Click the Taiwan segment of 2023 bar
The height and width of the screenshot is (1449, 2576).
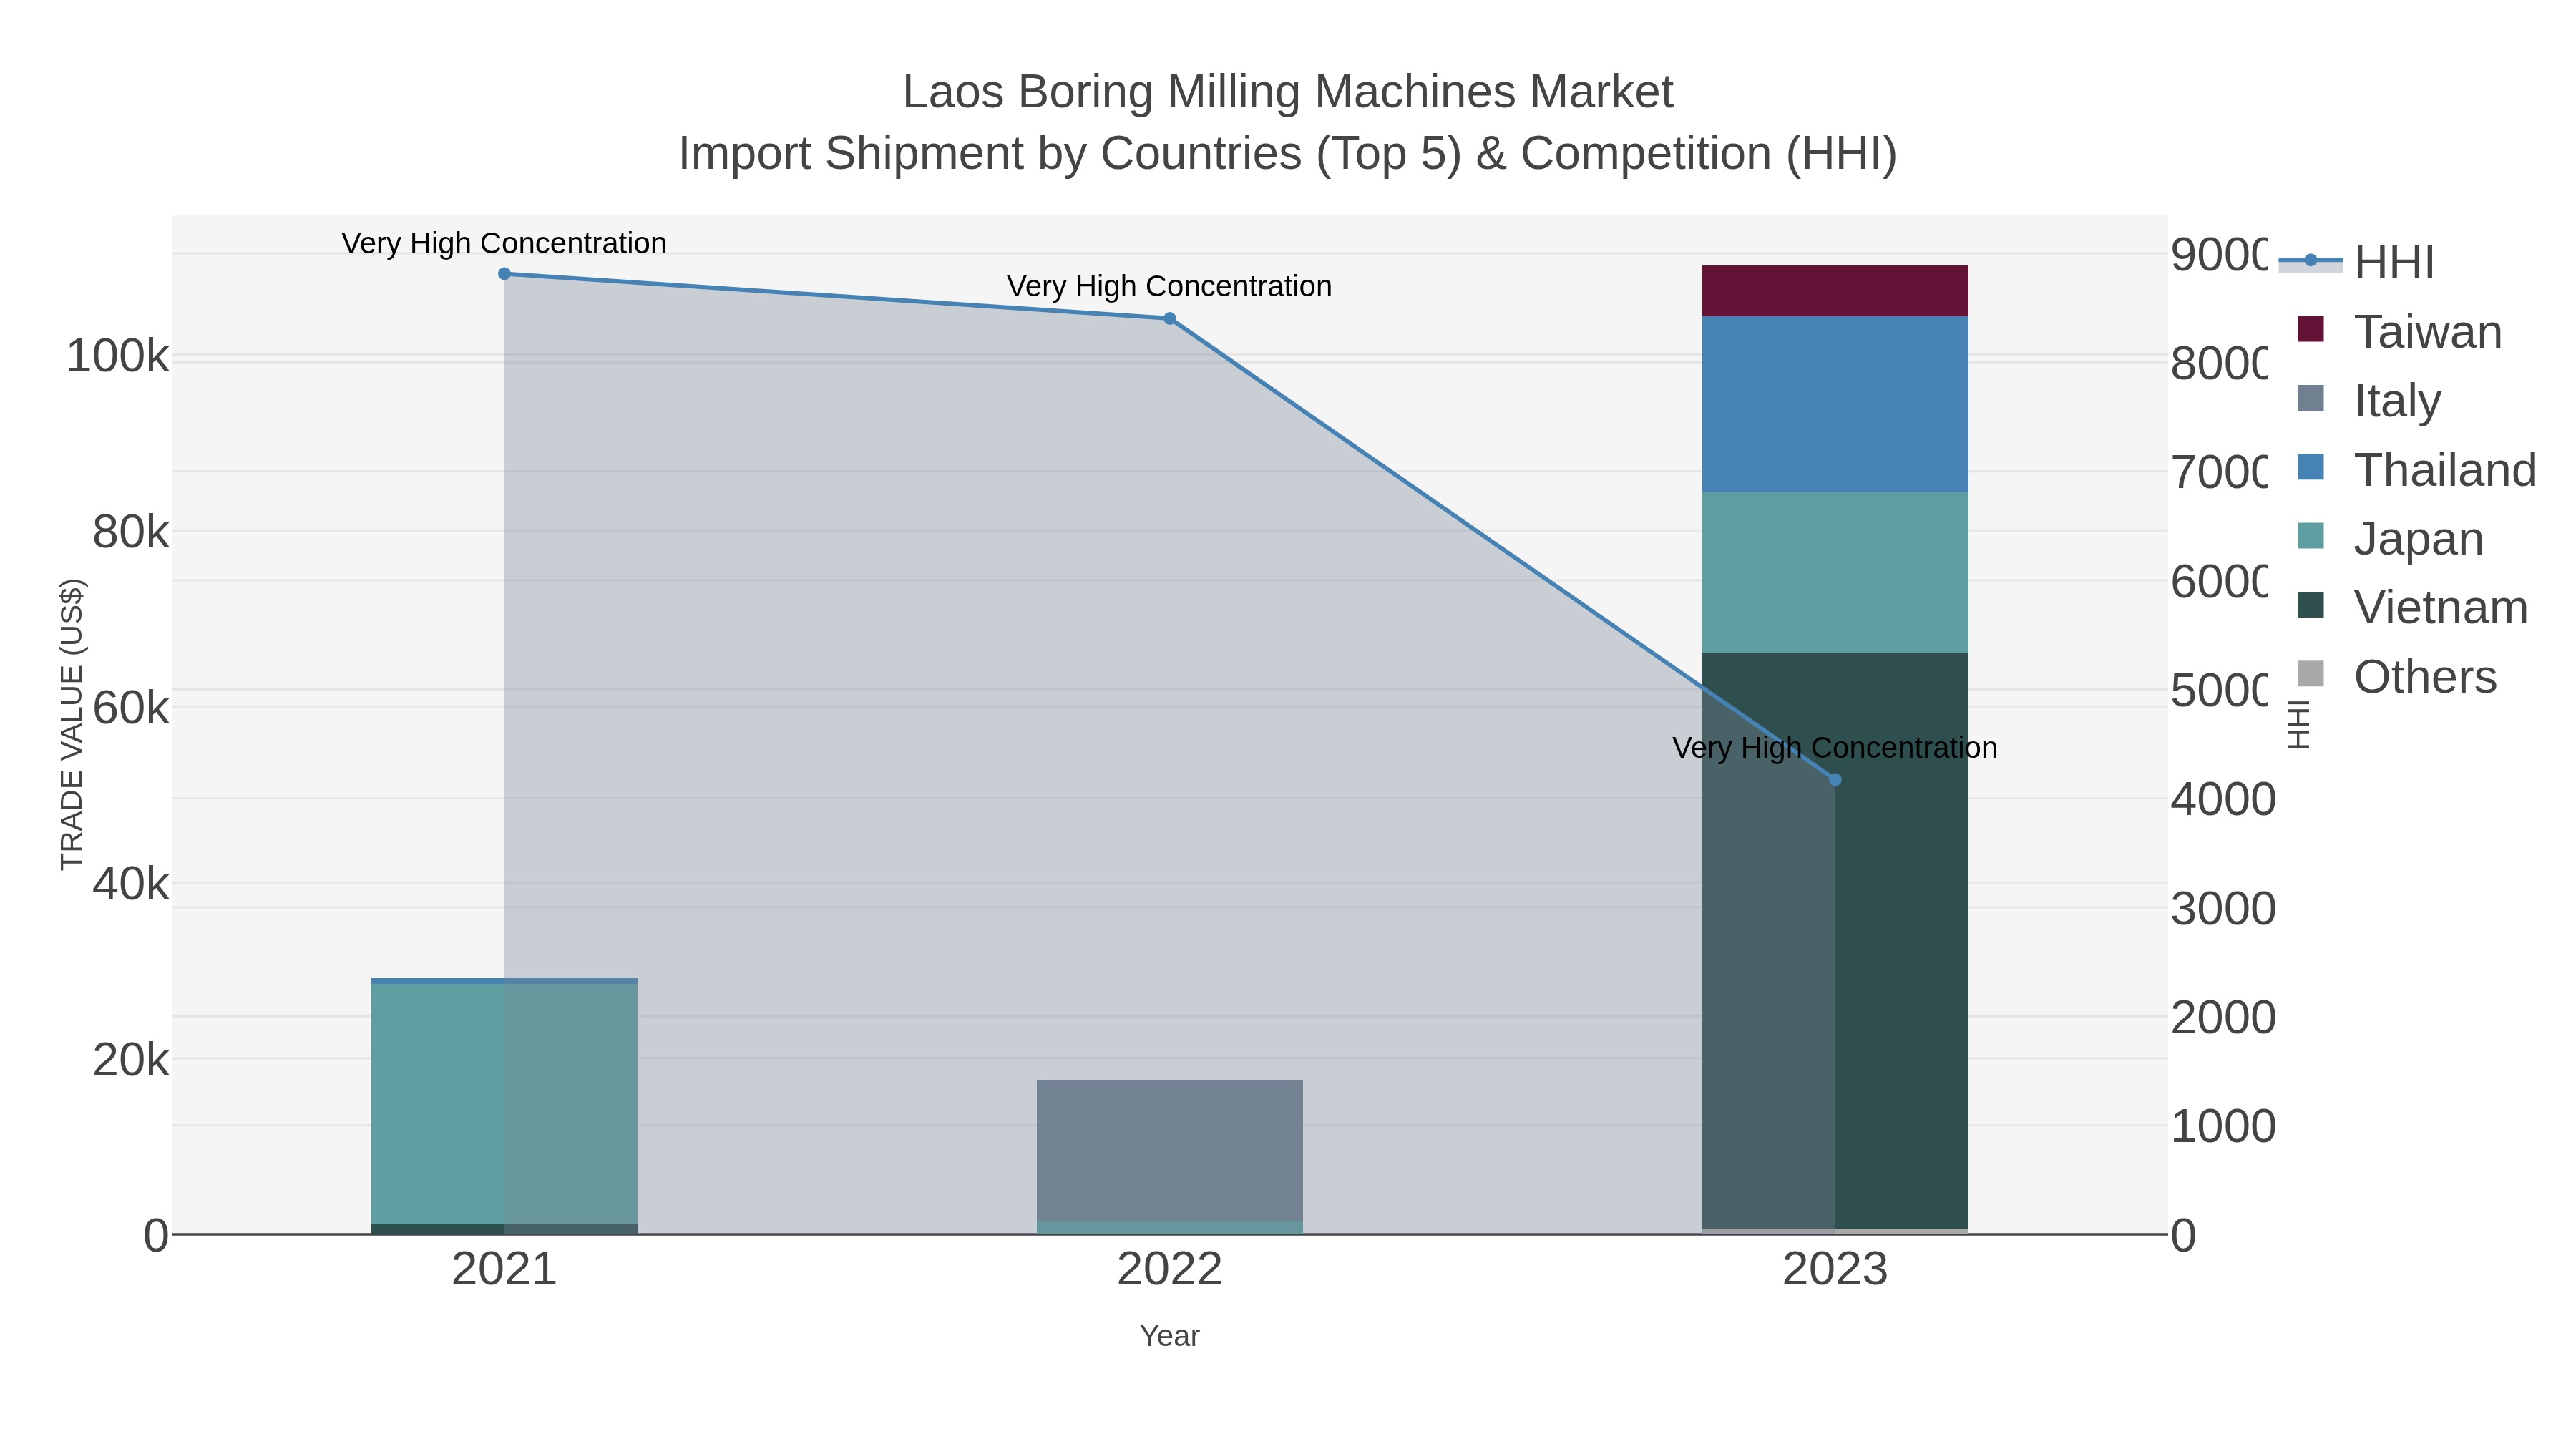tap(1835, 291)
